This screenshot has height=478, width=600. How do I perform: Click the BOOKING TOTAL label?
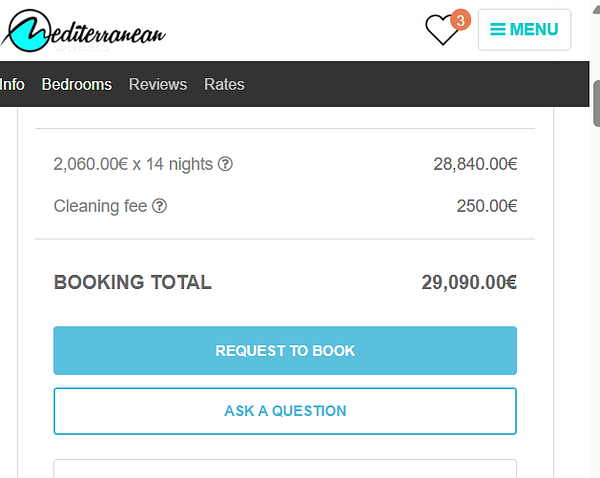click(132, 282)
